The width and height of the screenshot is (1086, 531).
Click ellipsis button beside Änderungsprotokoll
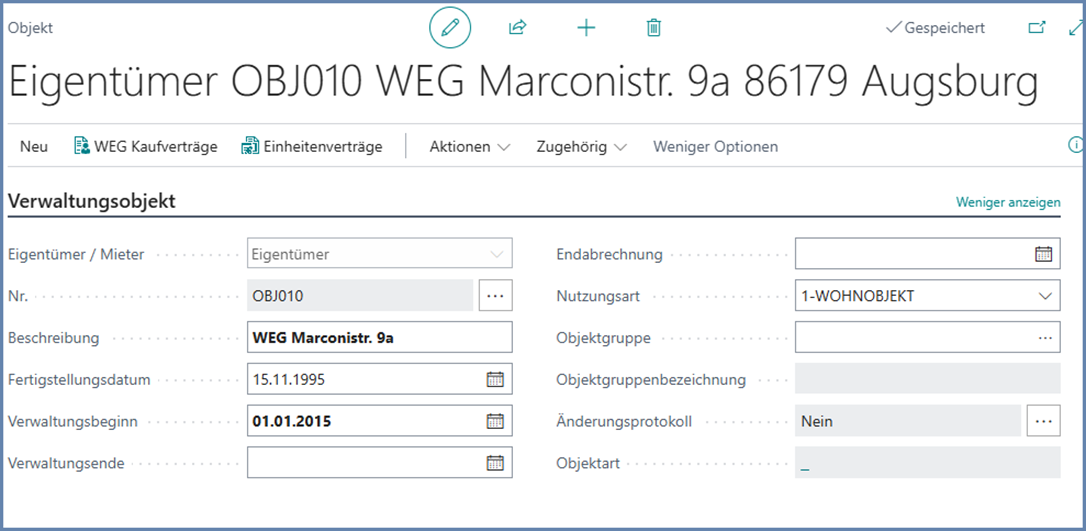[x=1043, y=421]
